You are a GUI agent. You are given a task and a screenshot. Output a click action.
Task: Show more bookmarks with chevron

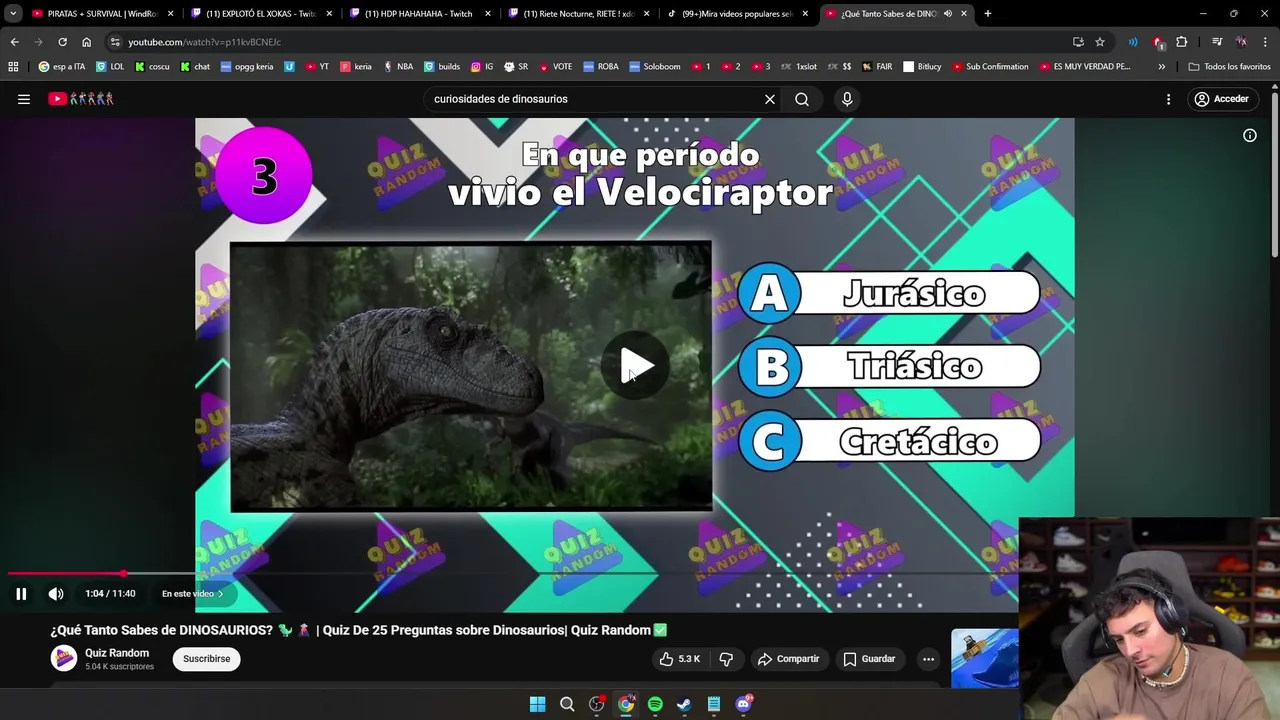point(1161,67)
